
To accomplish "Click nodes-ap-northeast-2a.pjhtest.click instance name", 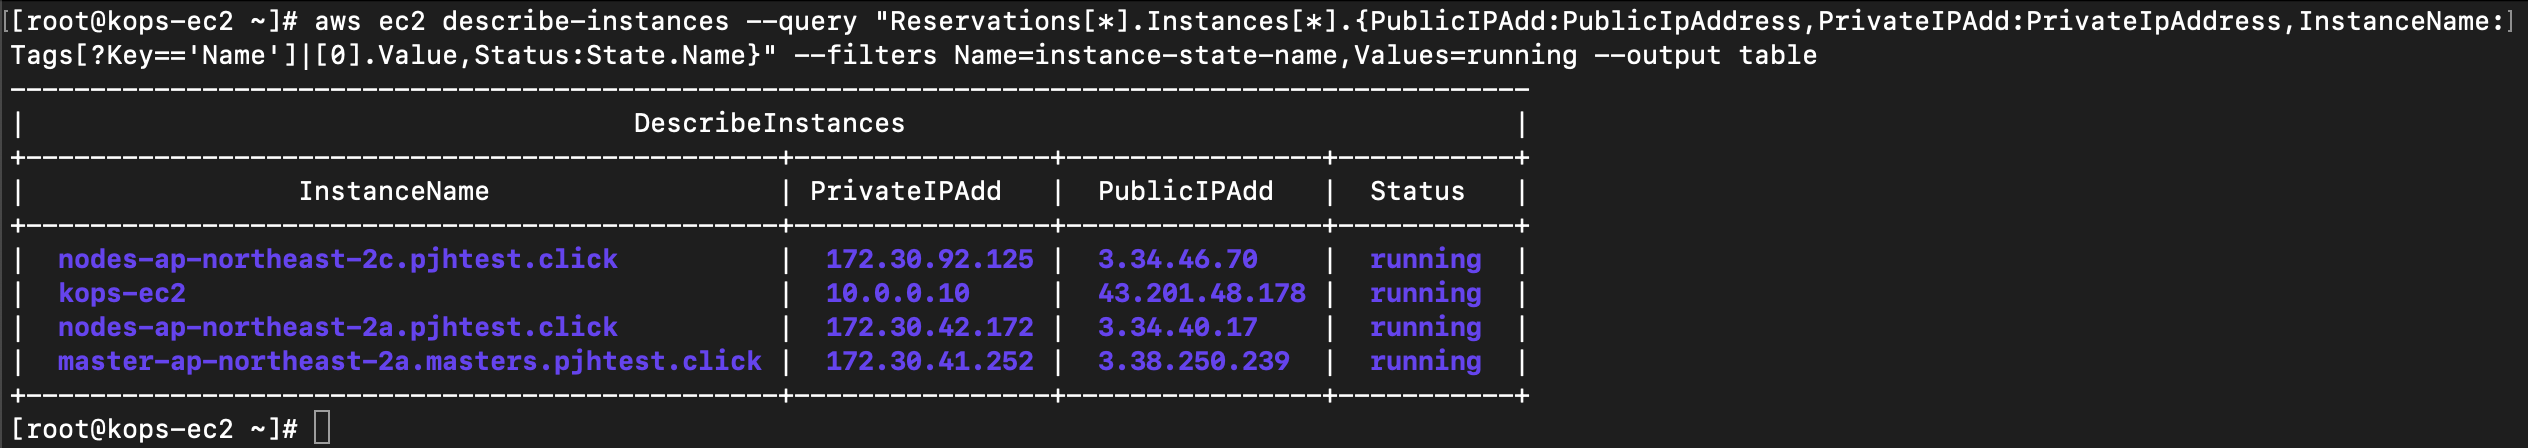I will pos(338,327).
